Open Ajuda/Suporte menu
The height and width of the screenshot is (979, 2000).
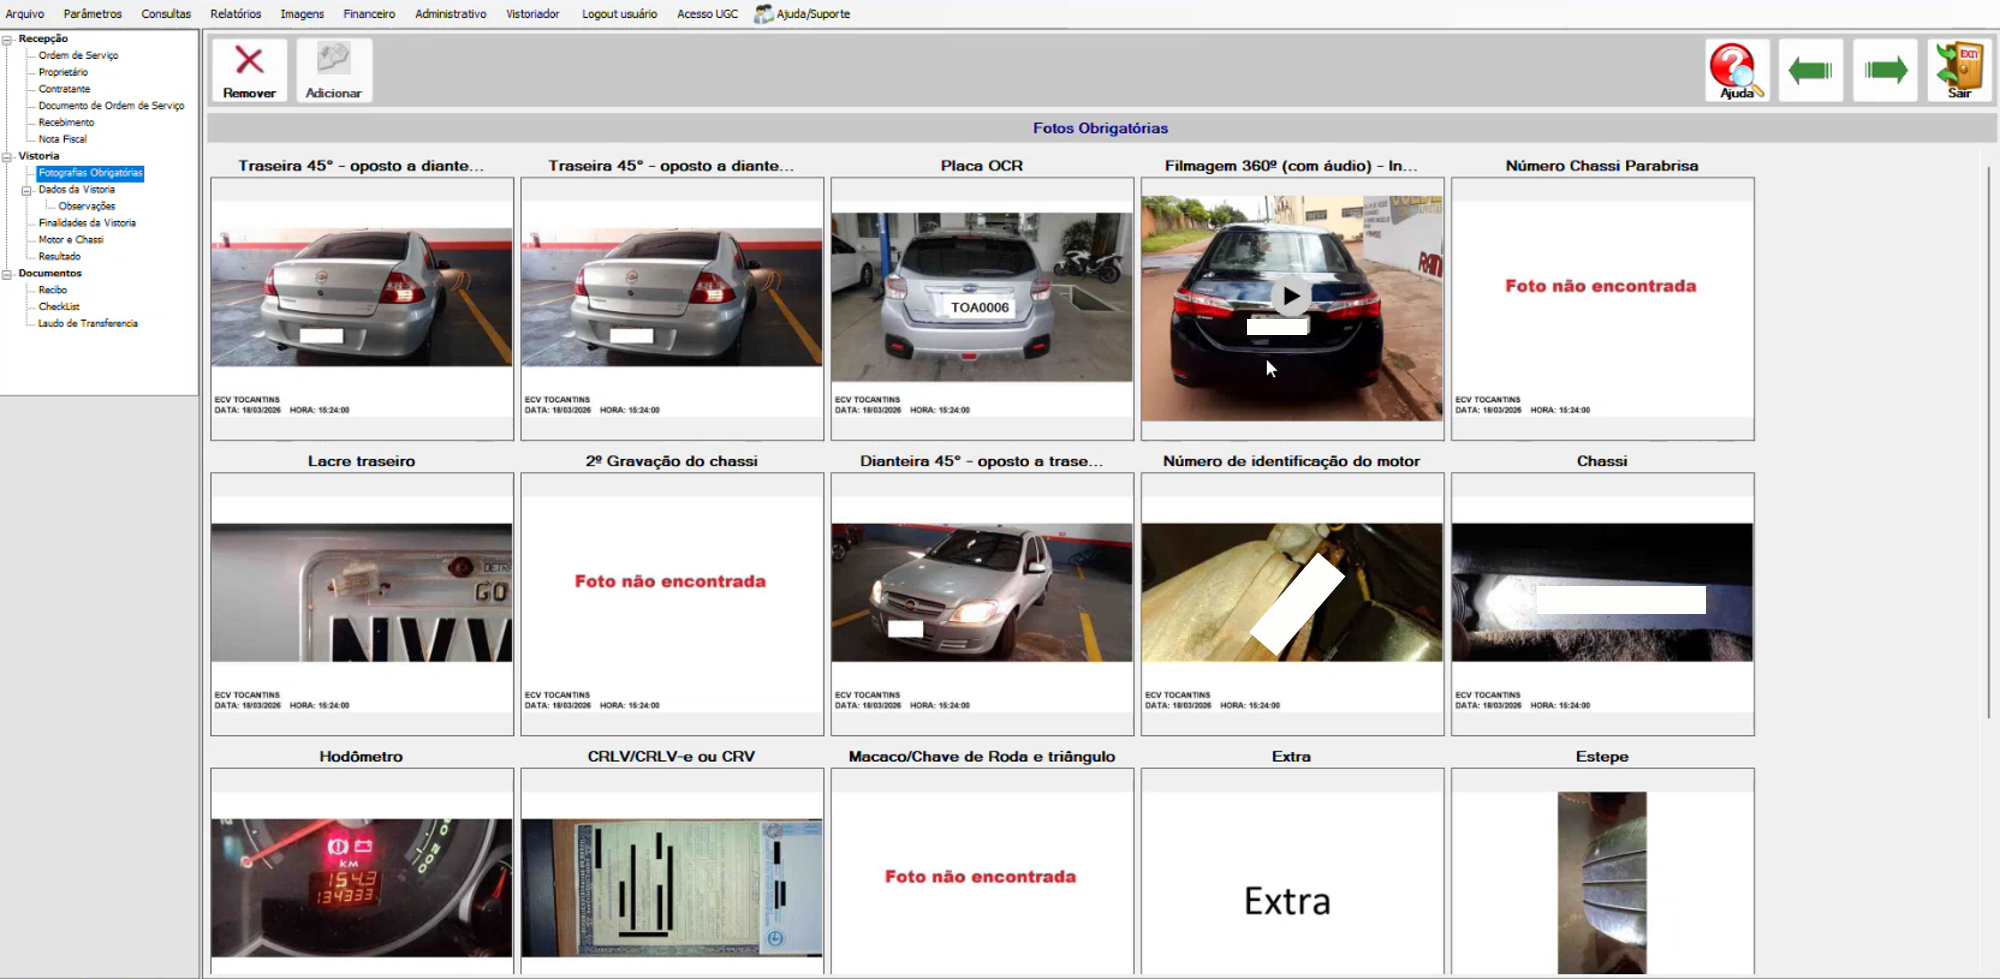tap(803, 14)
